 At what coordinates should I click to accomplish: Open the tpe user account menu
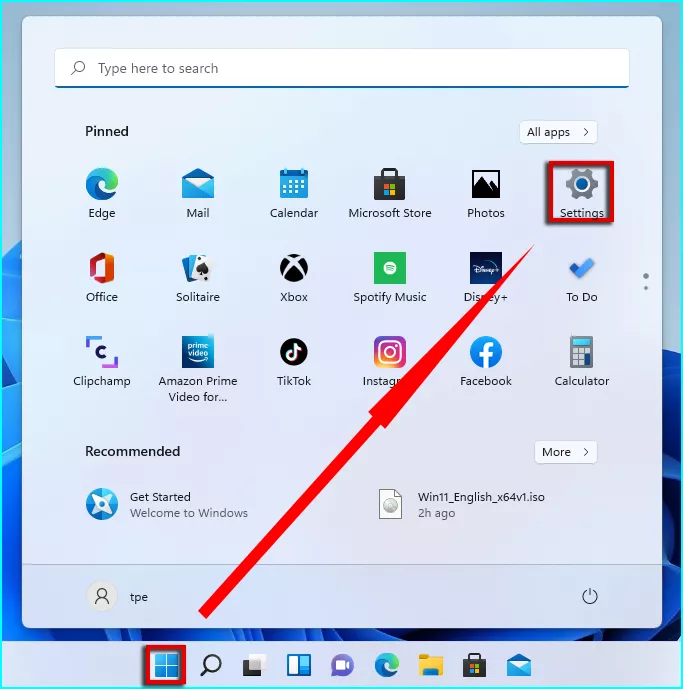pos(117,596)
